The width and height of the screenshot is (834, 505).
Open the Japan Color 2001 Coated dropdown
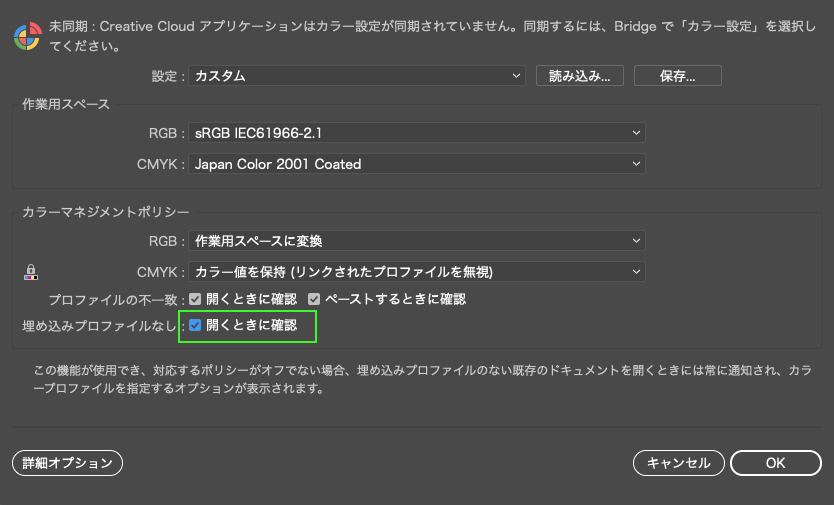(x=417, y=164)
